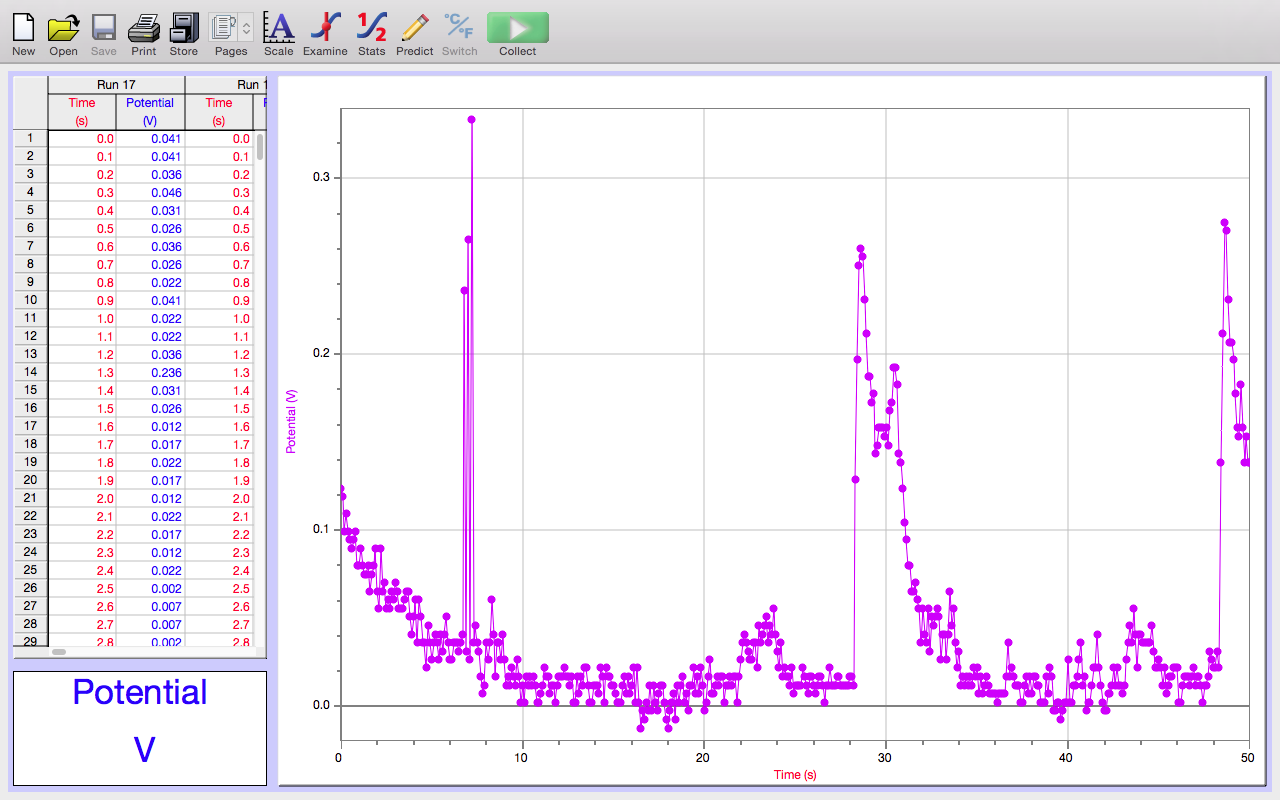Open the Pages dropdown stepper
The height and width of the screenshot is (800, 1280).
point(246,28)
